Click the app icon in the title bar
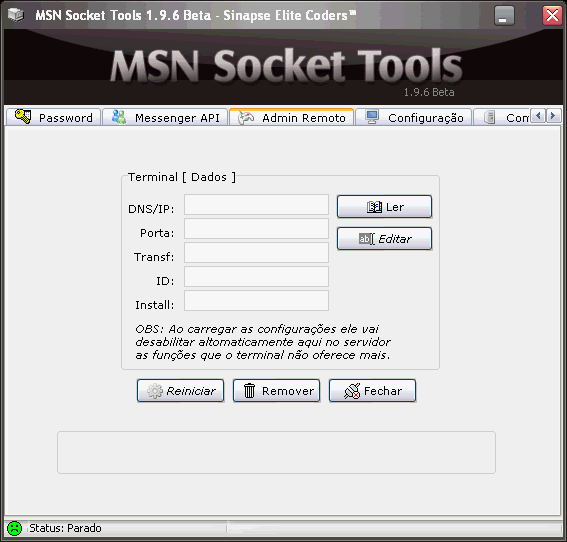The width and height of the screenshot is (567, 542). pos(16,15)
